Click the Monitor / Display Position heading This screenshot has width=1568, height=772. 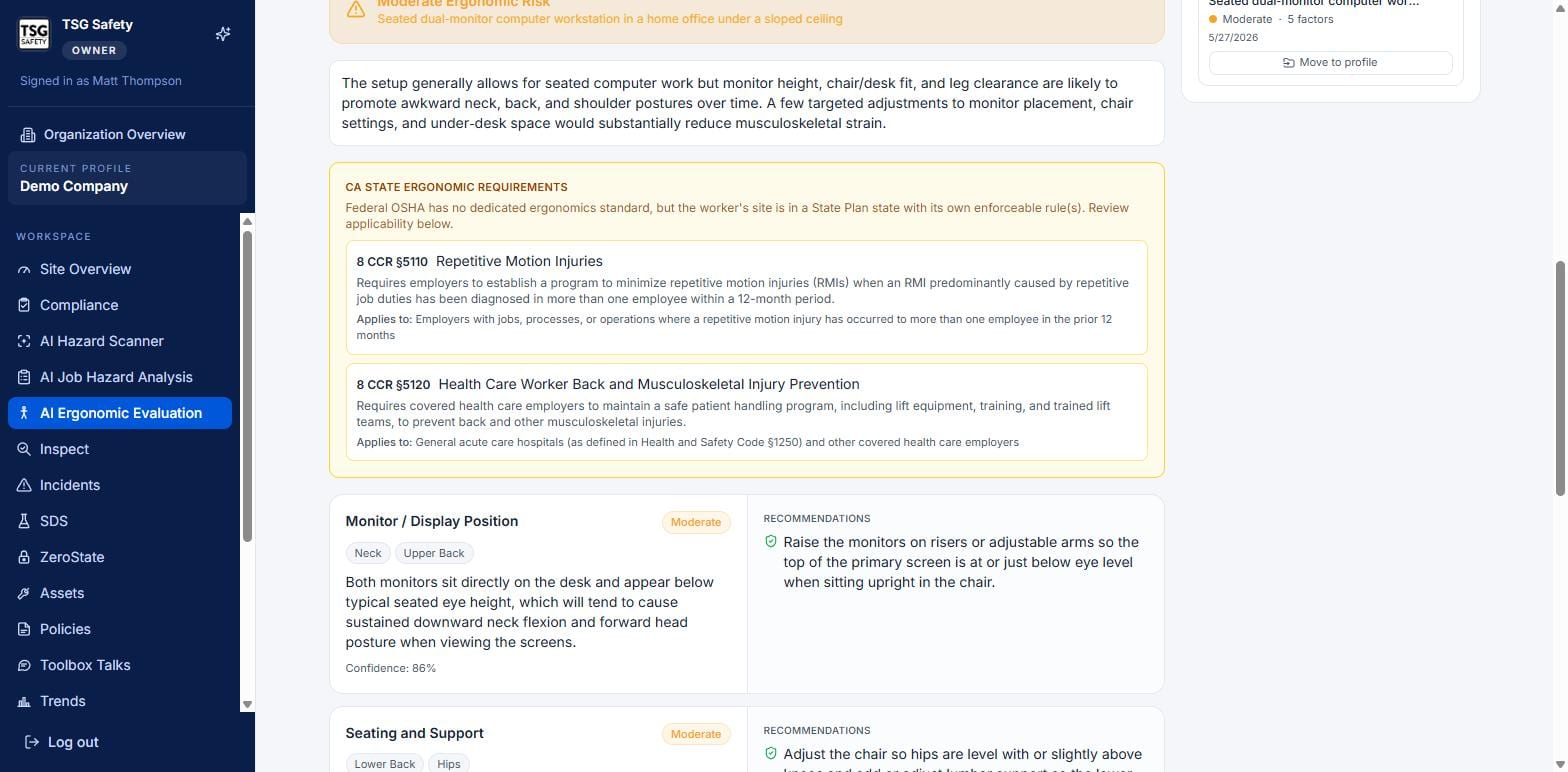click(x=432, y=521)
